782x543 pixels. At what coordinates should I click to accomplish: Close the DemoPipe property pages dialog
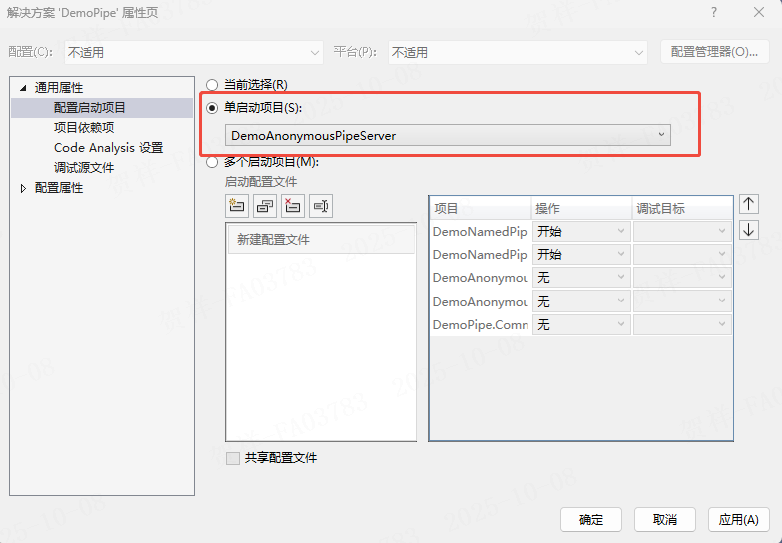pyautogui.click(x=759, y=12)
